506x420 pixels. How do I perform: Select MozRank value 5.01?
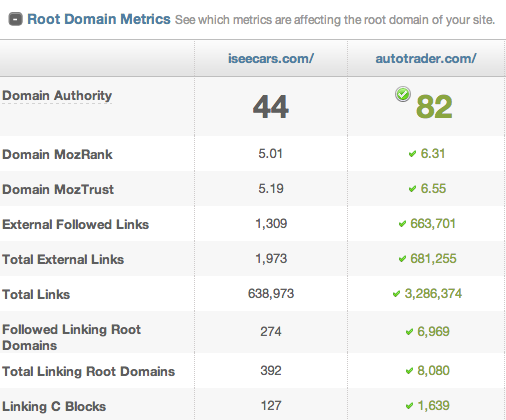pos(271,154)
